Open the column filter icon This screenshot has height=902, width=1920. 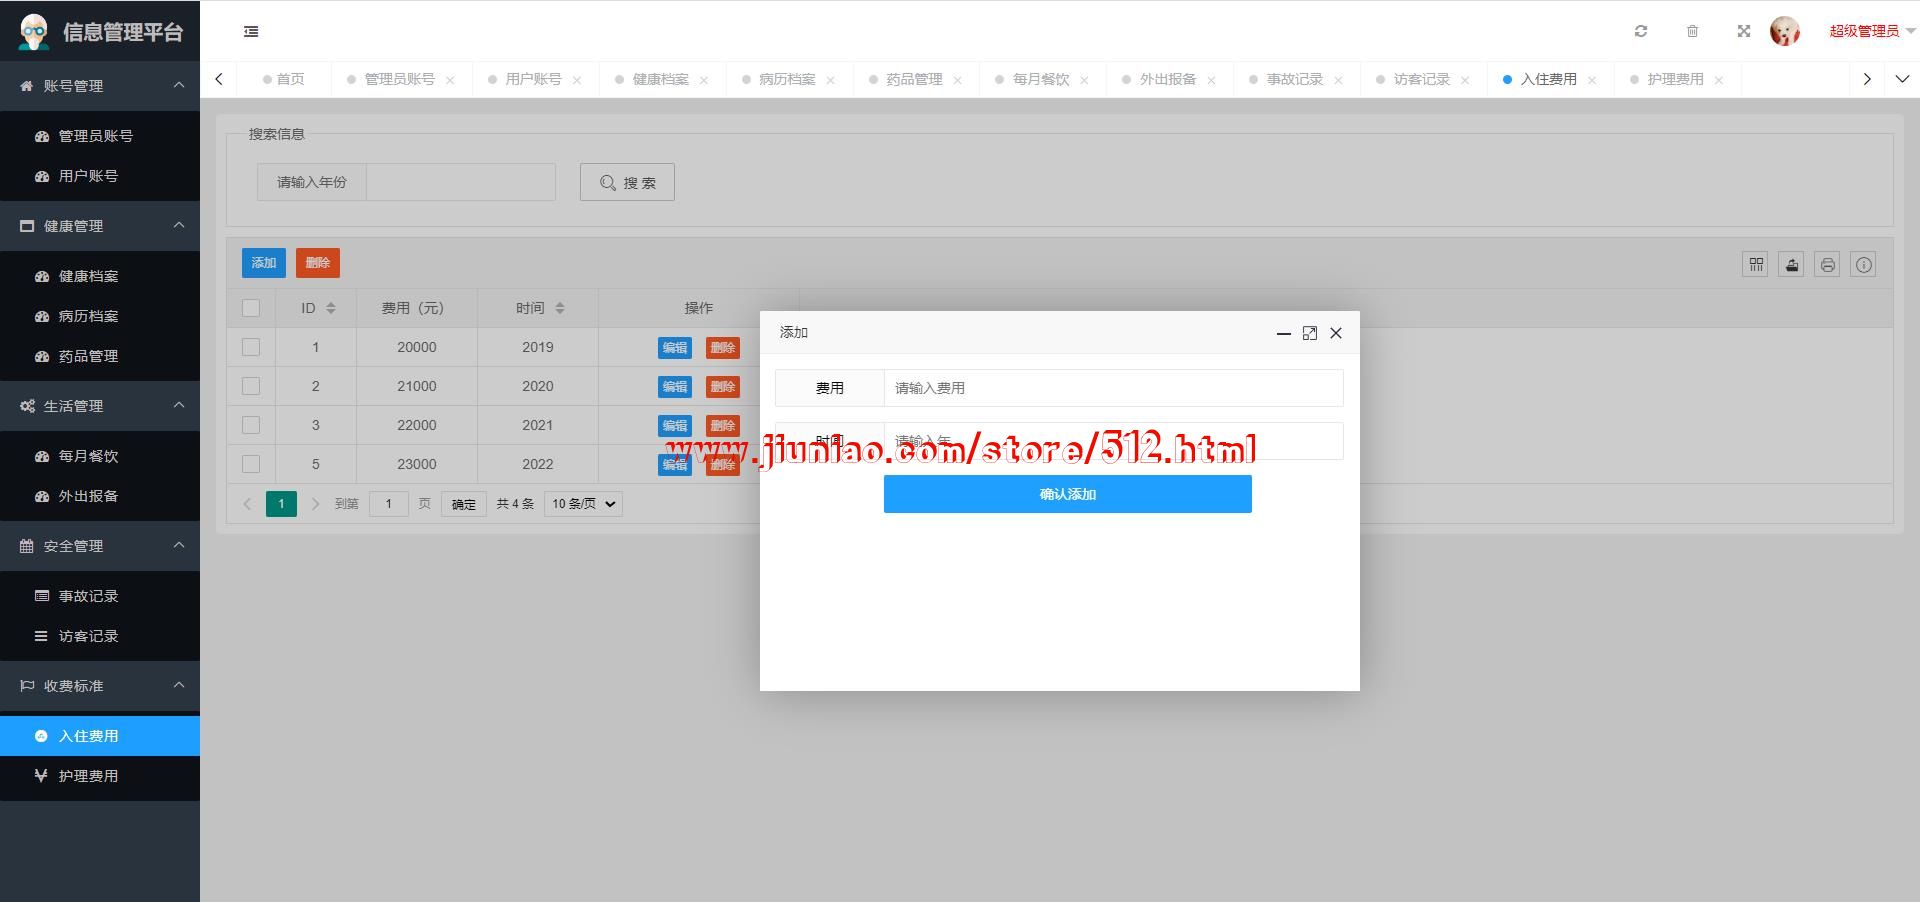[1756, 264]
